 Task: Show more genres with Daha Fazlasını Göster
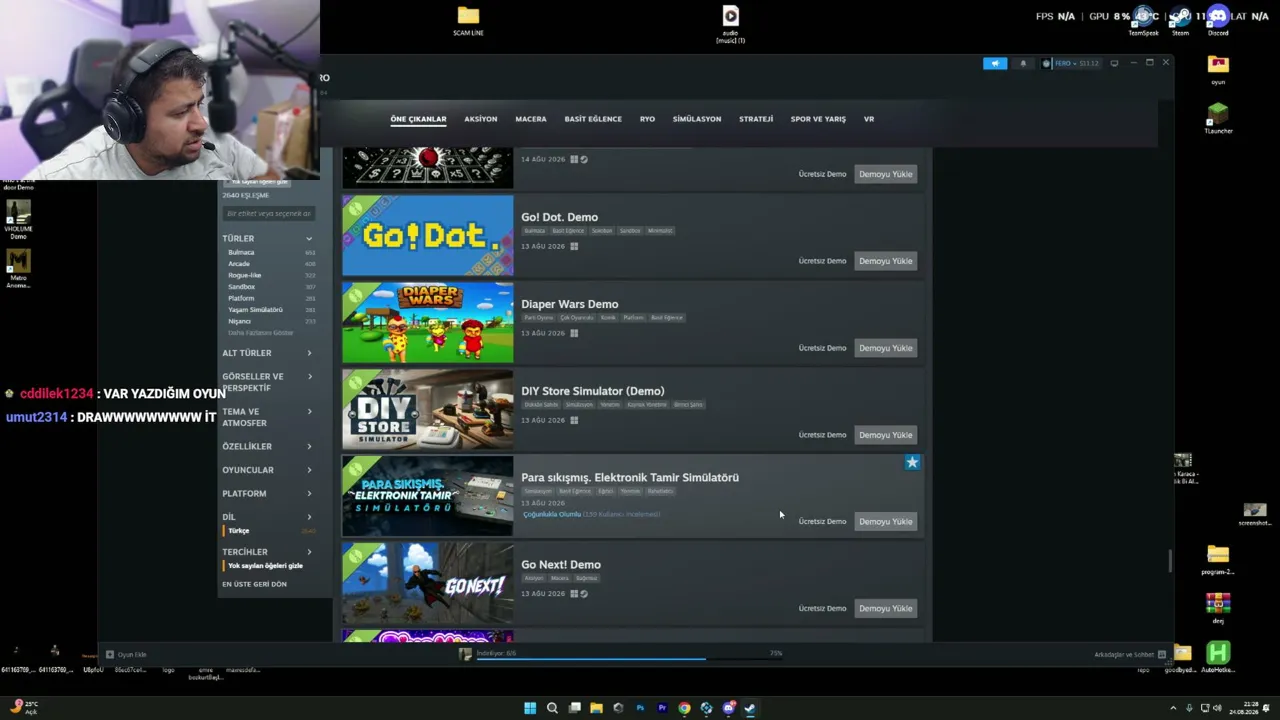(261, 333)
